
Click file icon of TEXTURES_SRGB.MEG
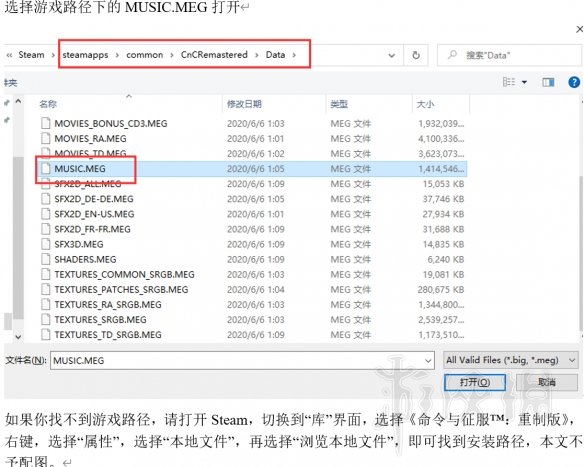pyautogui.click(x=45, y=319)
